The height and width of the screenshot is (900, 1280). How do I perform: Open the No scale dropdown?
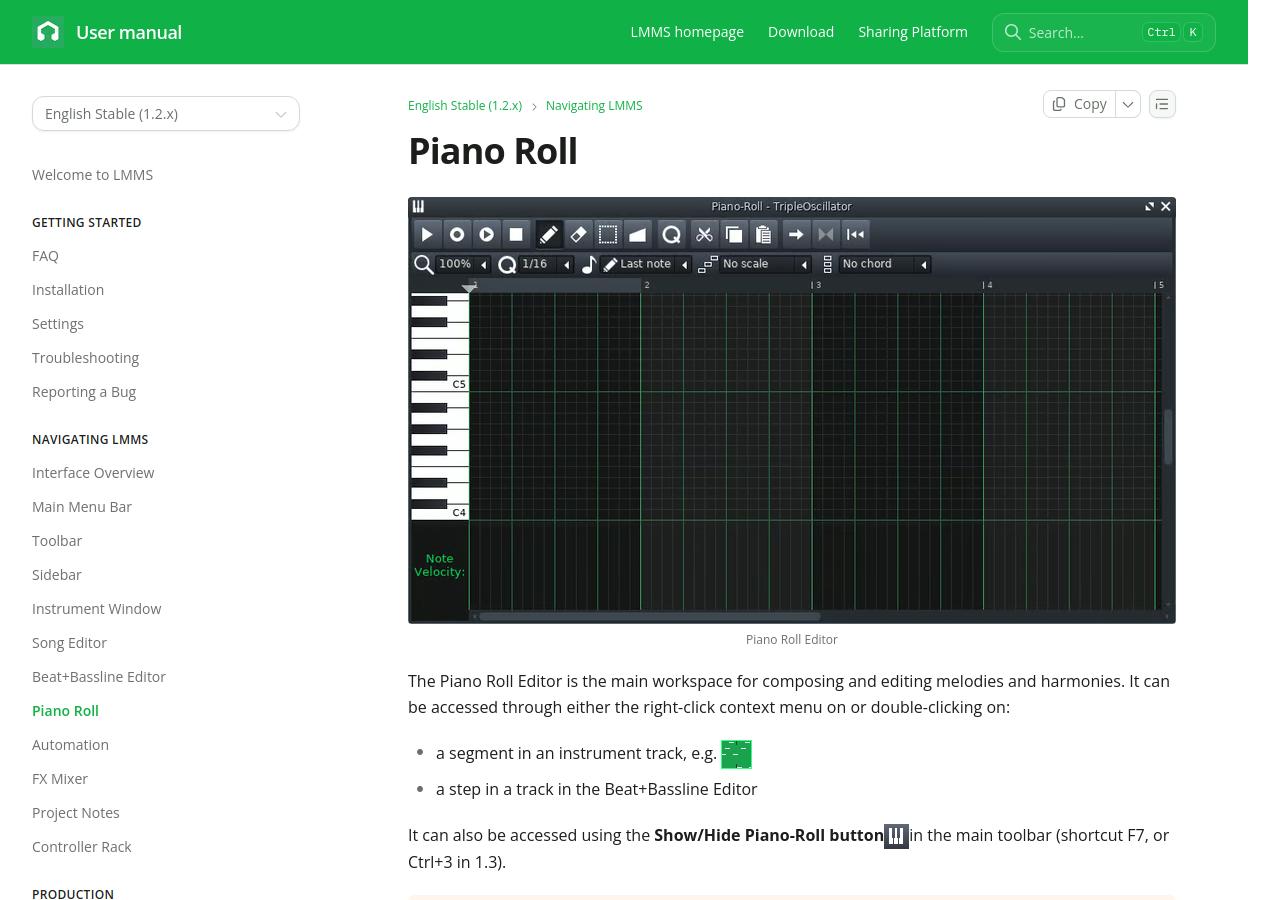click(x=766, y=264)
